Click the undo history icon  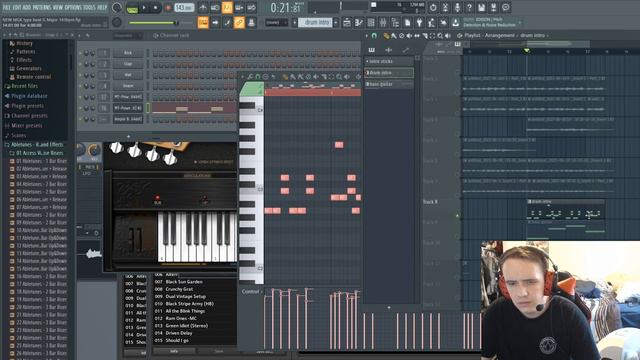click(x=433, y=7)
